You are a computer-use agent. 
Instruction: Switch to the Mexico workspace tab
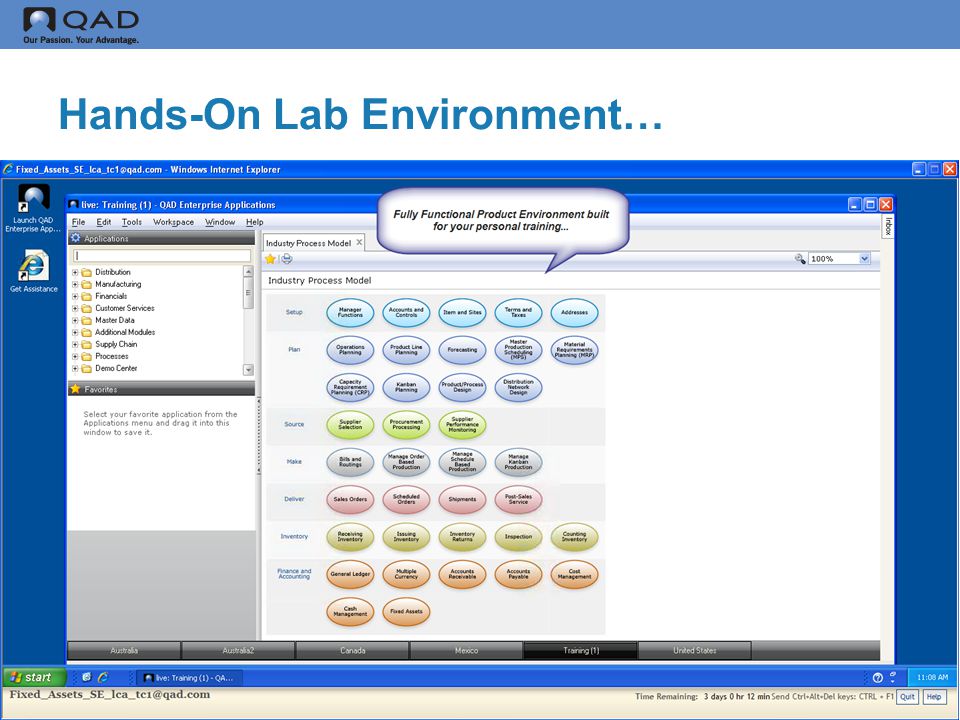467,650
